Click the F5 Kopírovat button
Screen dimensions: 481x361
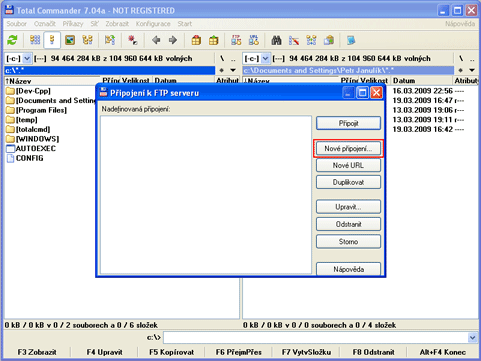pos(172,352)
